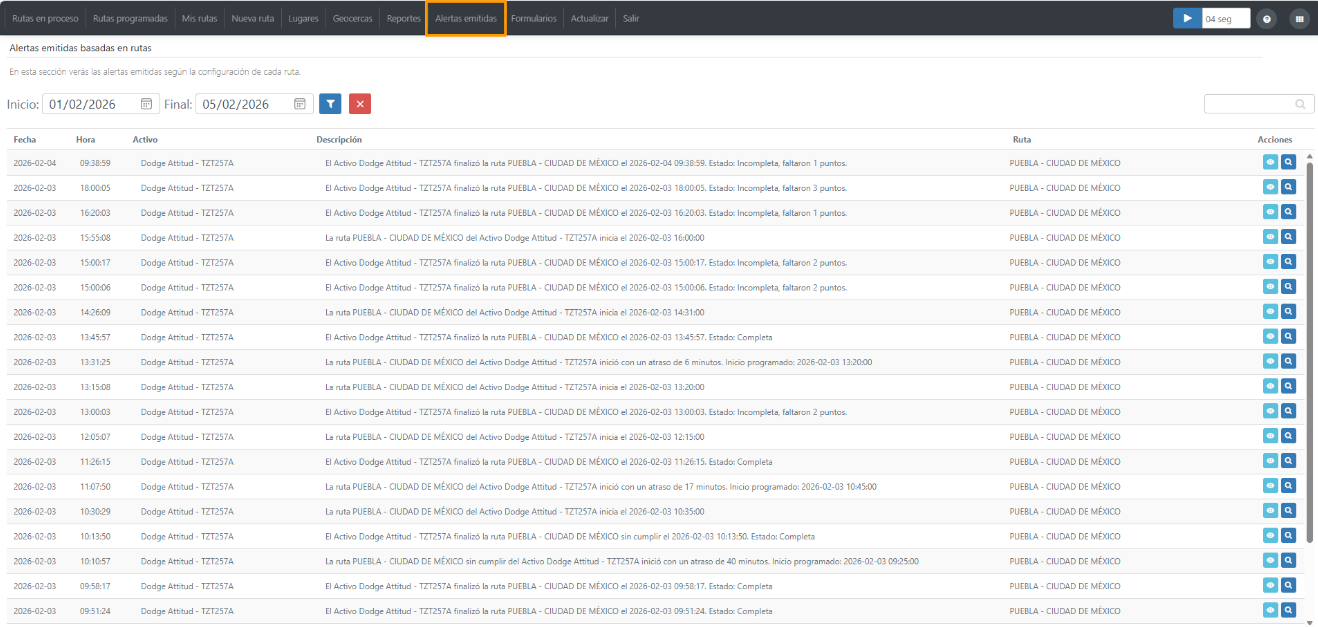Click the Actualizar link

(x=589, y=18)
